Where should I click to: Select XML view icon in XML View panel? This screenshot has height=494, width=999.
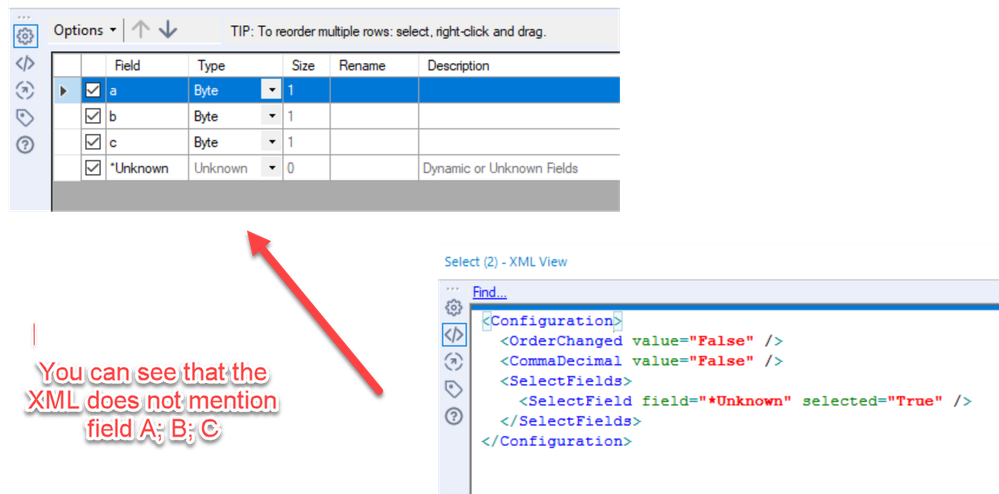pyautogui.click(x=453, y=335)
